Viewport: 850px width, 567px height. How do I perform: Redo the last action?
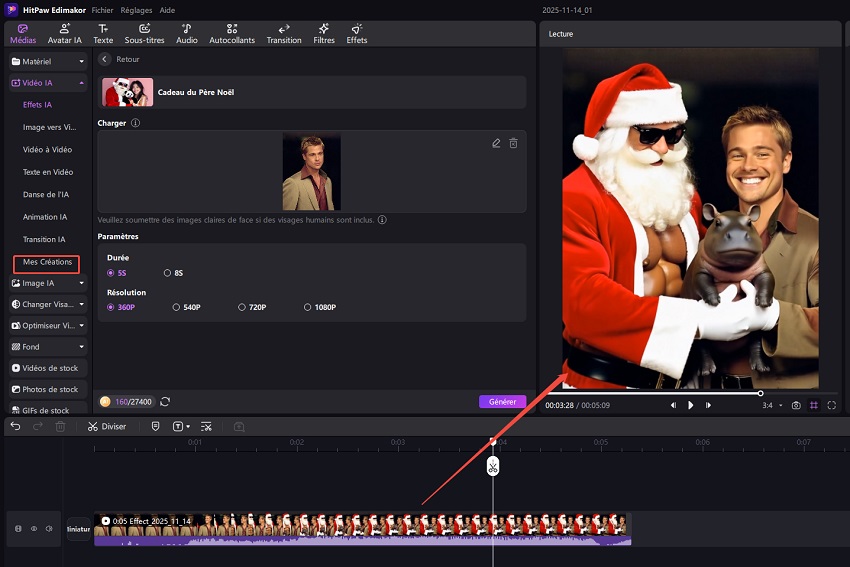pyautogui.click(x=37, y=427)
